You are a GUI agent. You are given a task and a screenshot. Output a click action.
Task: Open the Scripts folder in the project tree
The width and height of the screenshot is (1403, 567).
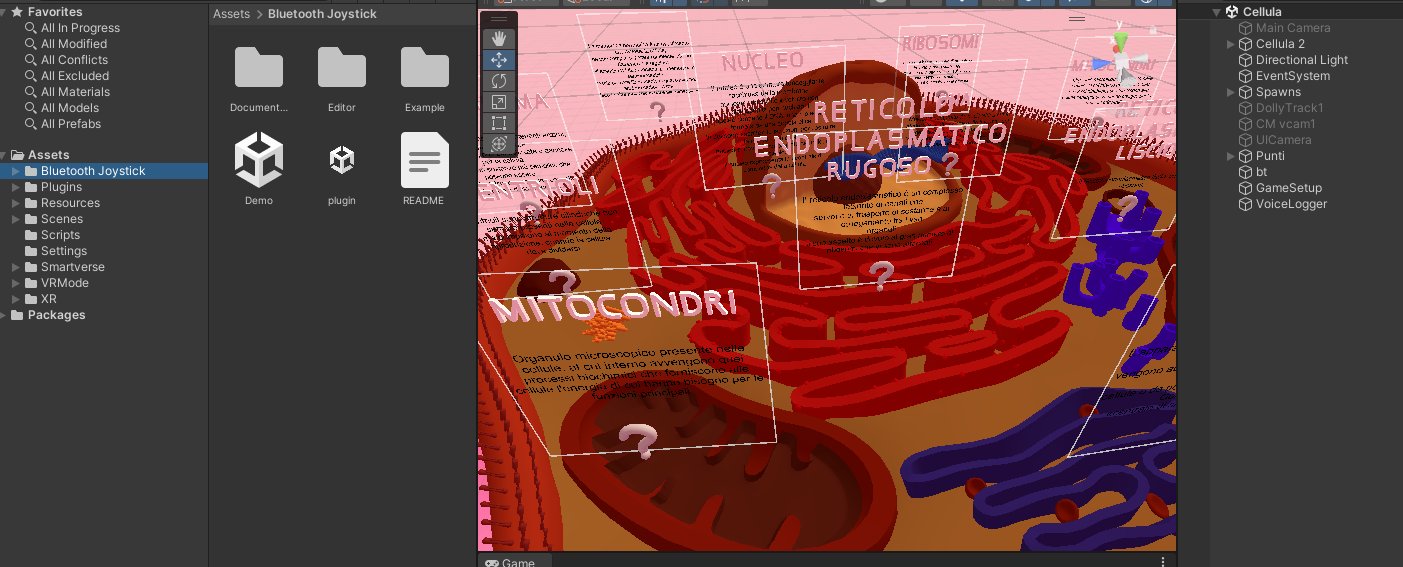point(60,235)
